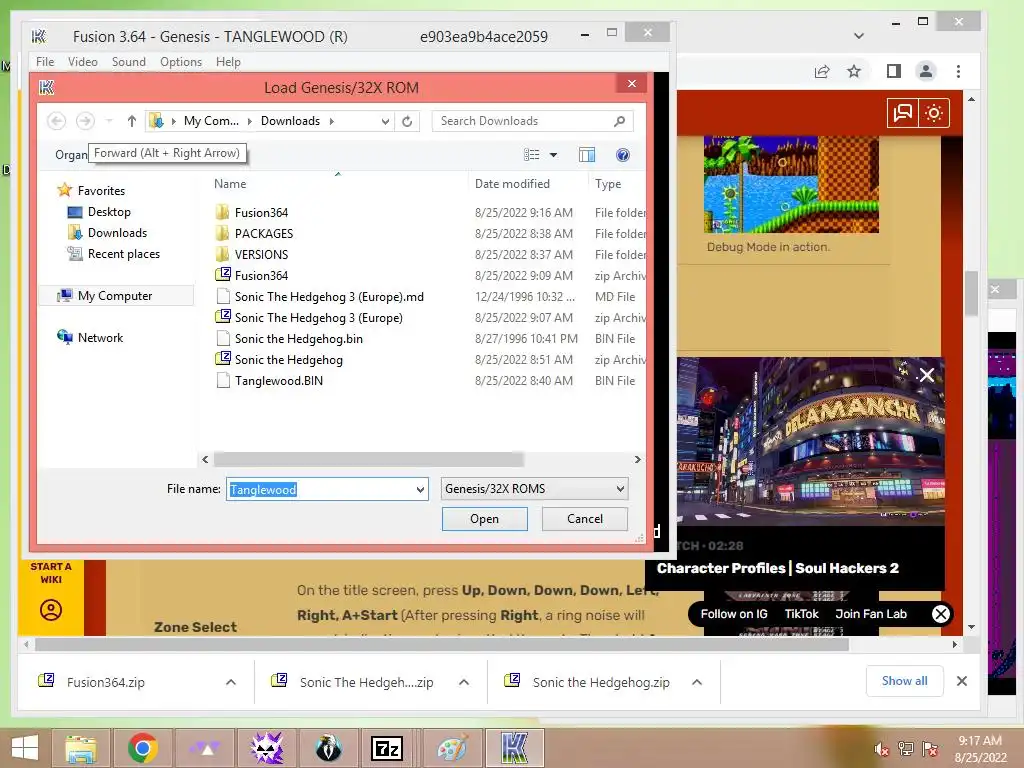1024x768 pixels.
Task: Select the Tanglewood.BIN file
Action: point(279,381)
